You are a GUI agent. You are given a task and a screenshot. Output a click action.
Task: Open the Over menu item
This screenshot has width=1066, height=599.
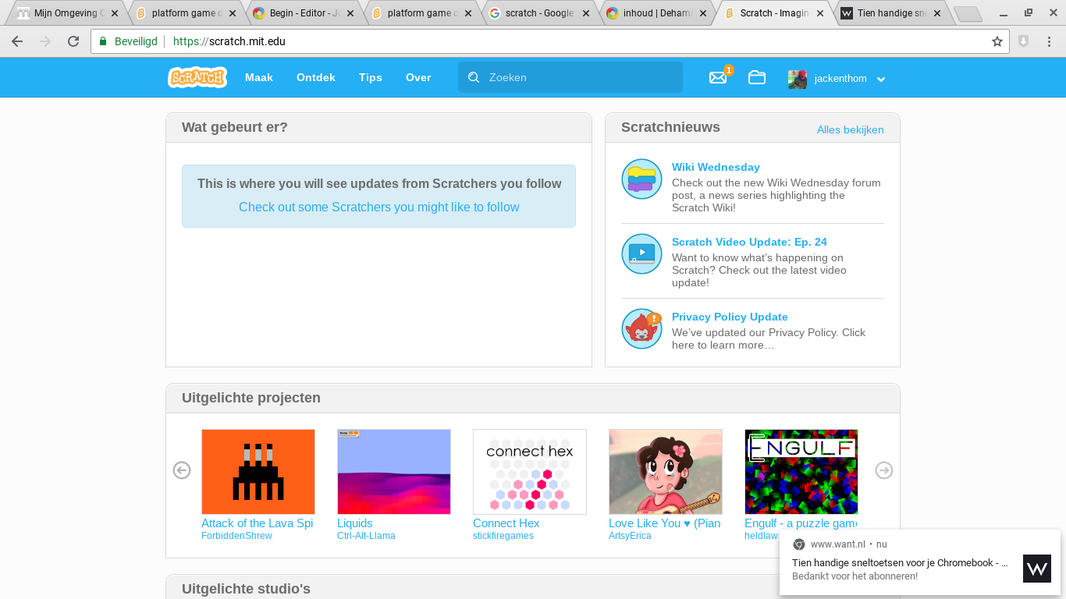tap(418, 78)
